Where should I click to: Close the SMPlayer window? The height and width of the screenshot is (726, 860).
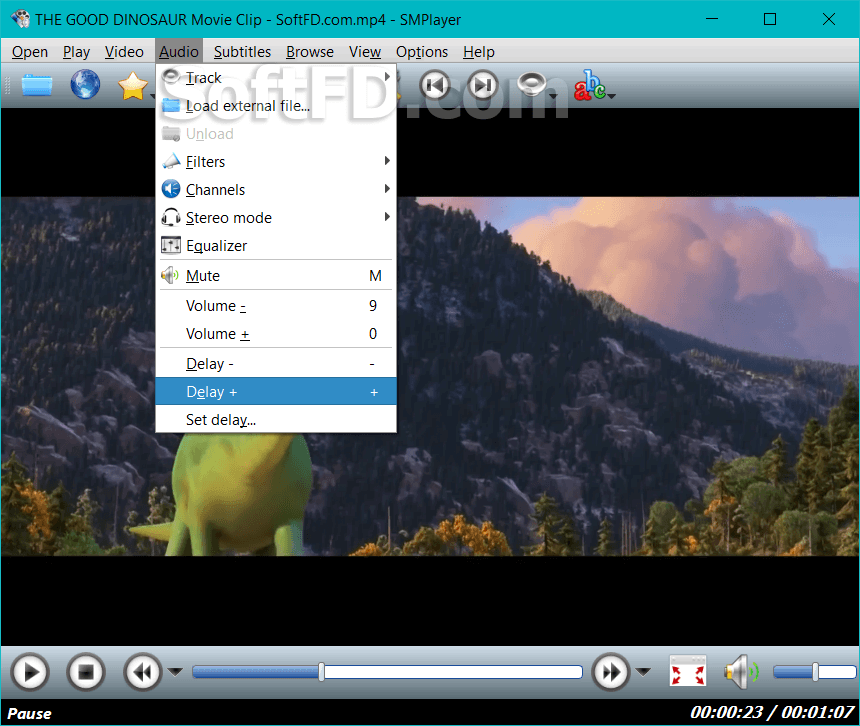click(829, 19)
